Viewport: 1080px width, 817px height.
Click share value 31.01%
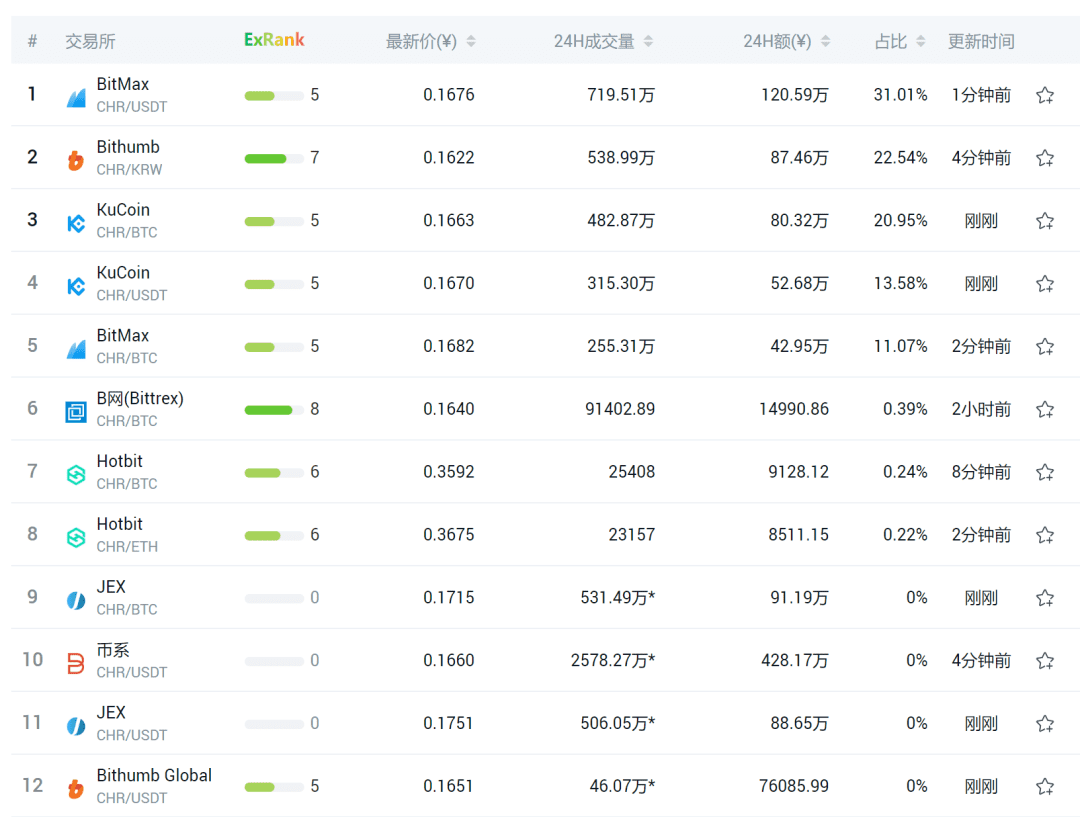pyautogui.click(x=900, y=95)
